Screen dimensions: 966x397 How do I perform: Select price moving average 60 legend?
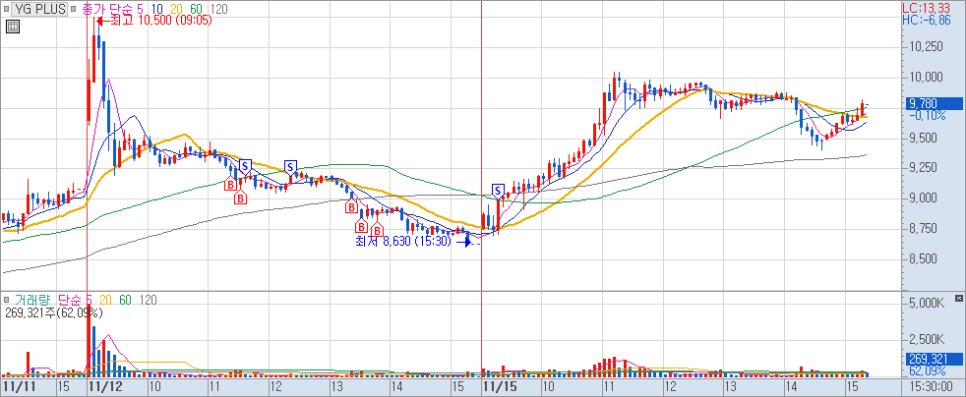tap(197, 9)
